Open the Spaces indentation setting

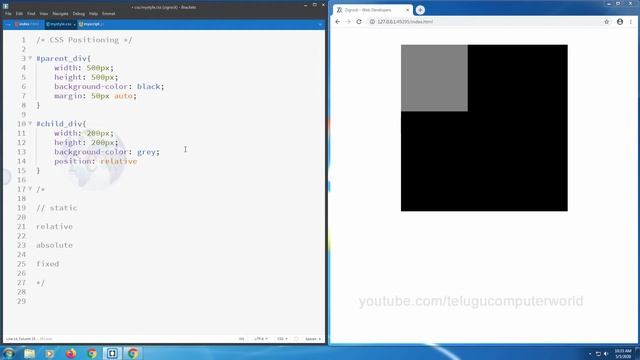(x=313, y=339)
